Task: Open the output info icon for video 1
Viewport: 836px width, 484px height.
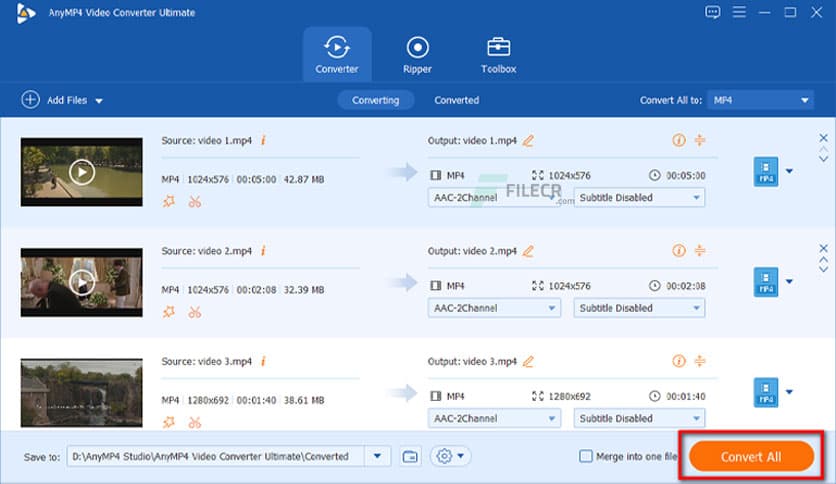Action: (x=679, y=141)
